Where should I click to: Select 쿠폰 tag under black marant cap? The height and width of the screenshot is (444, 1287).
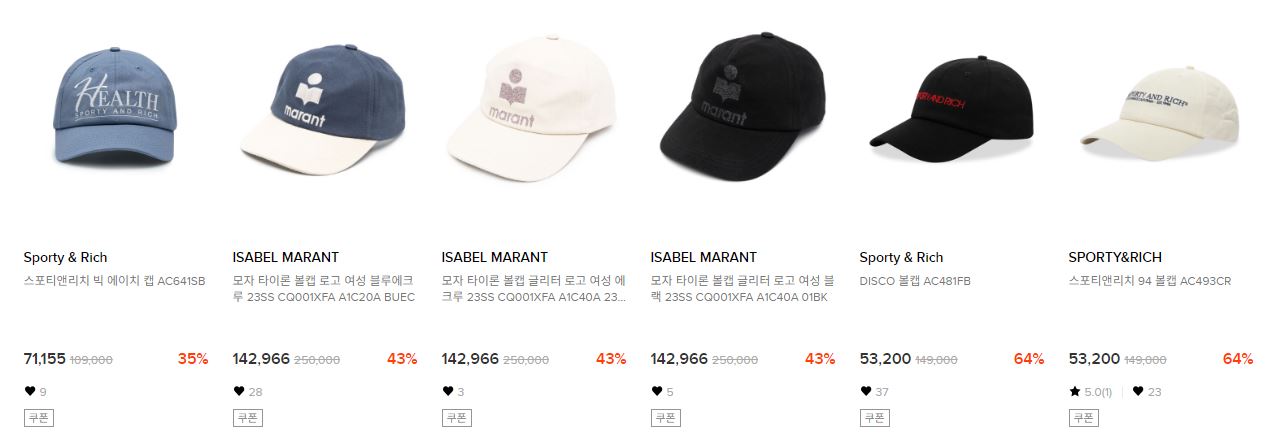665,418
